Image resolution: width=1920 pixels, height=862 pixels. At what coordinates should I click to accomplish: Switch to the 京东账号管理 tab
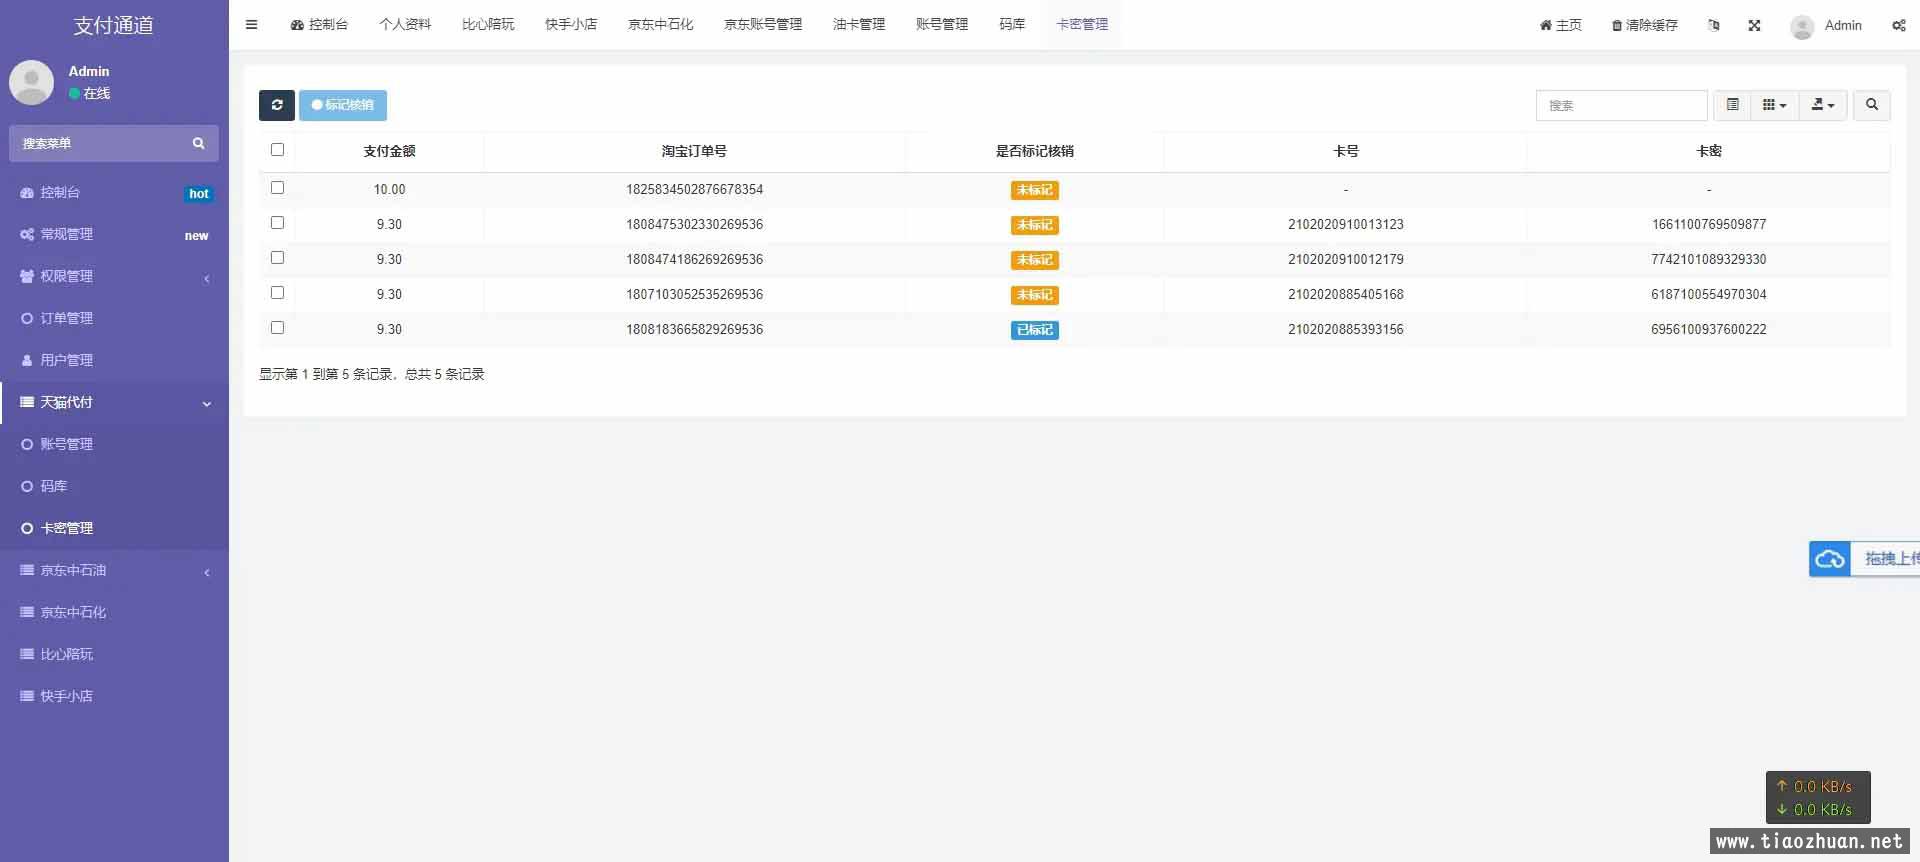tap(763, 25)
